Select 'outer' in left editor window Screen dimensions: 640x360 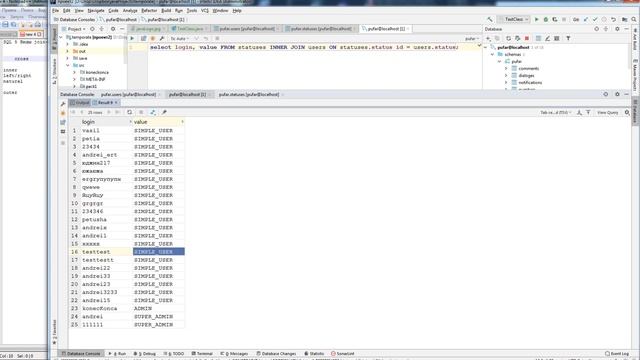[x=10, y=93]
